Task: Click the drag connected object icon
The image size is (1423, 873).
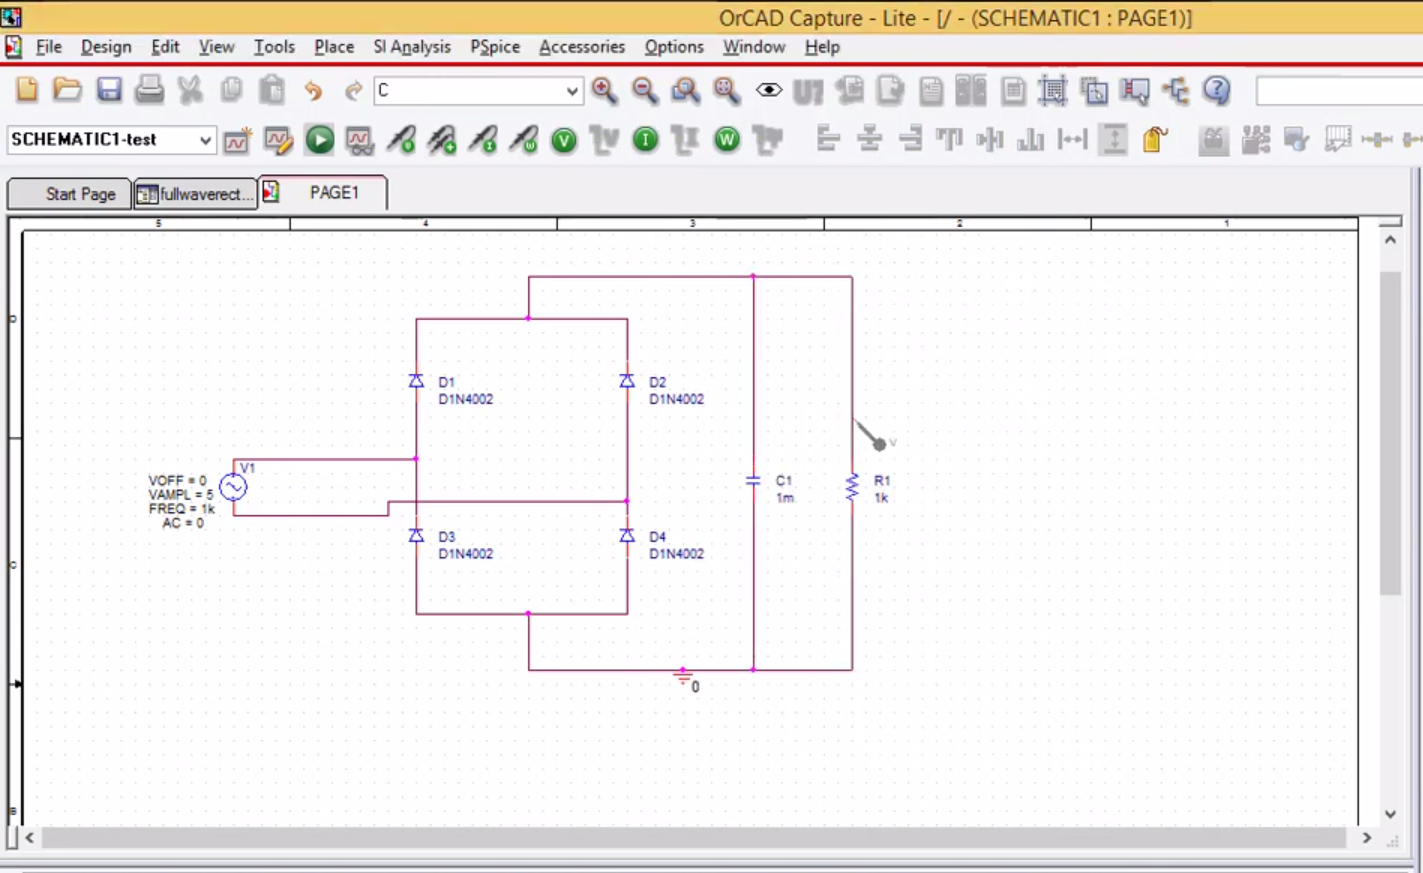Action: (1135, 91)
